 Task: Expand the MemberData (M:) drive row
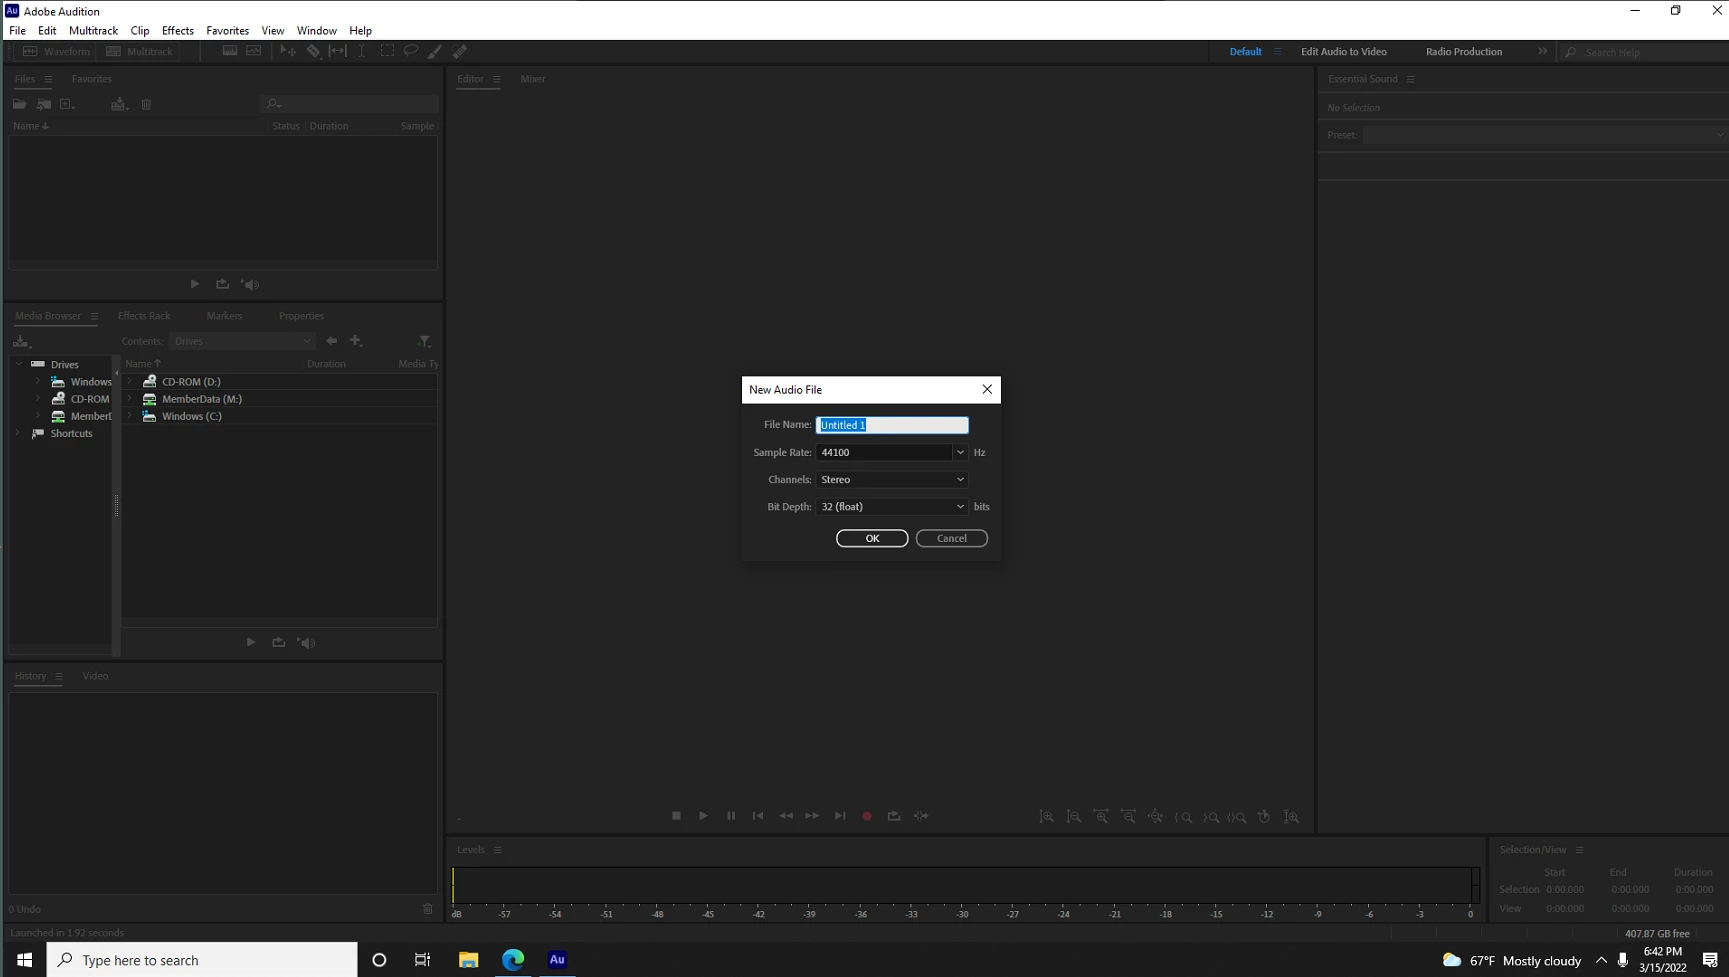130,399
